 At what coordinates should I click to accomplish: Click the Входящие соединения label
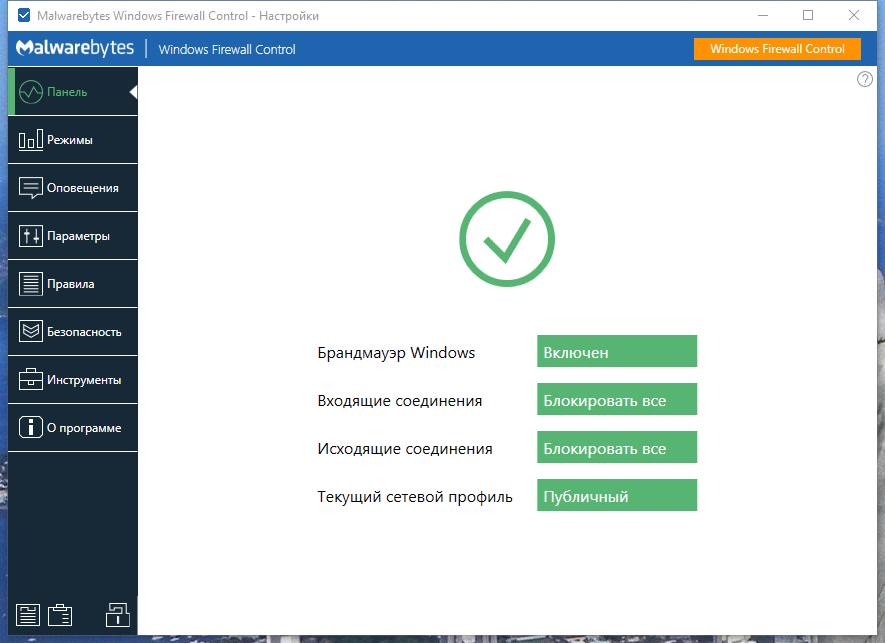tap(400, 401)
